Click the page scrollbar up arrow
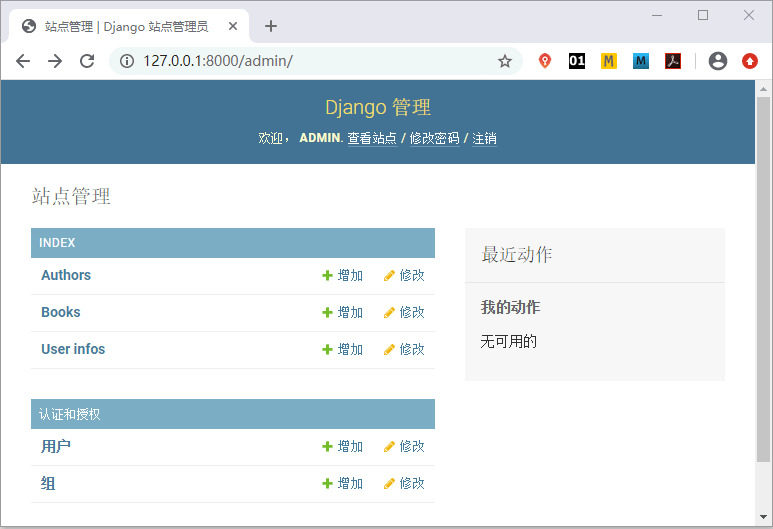 click(x=763, y=89)
